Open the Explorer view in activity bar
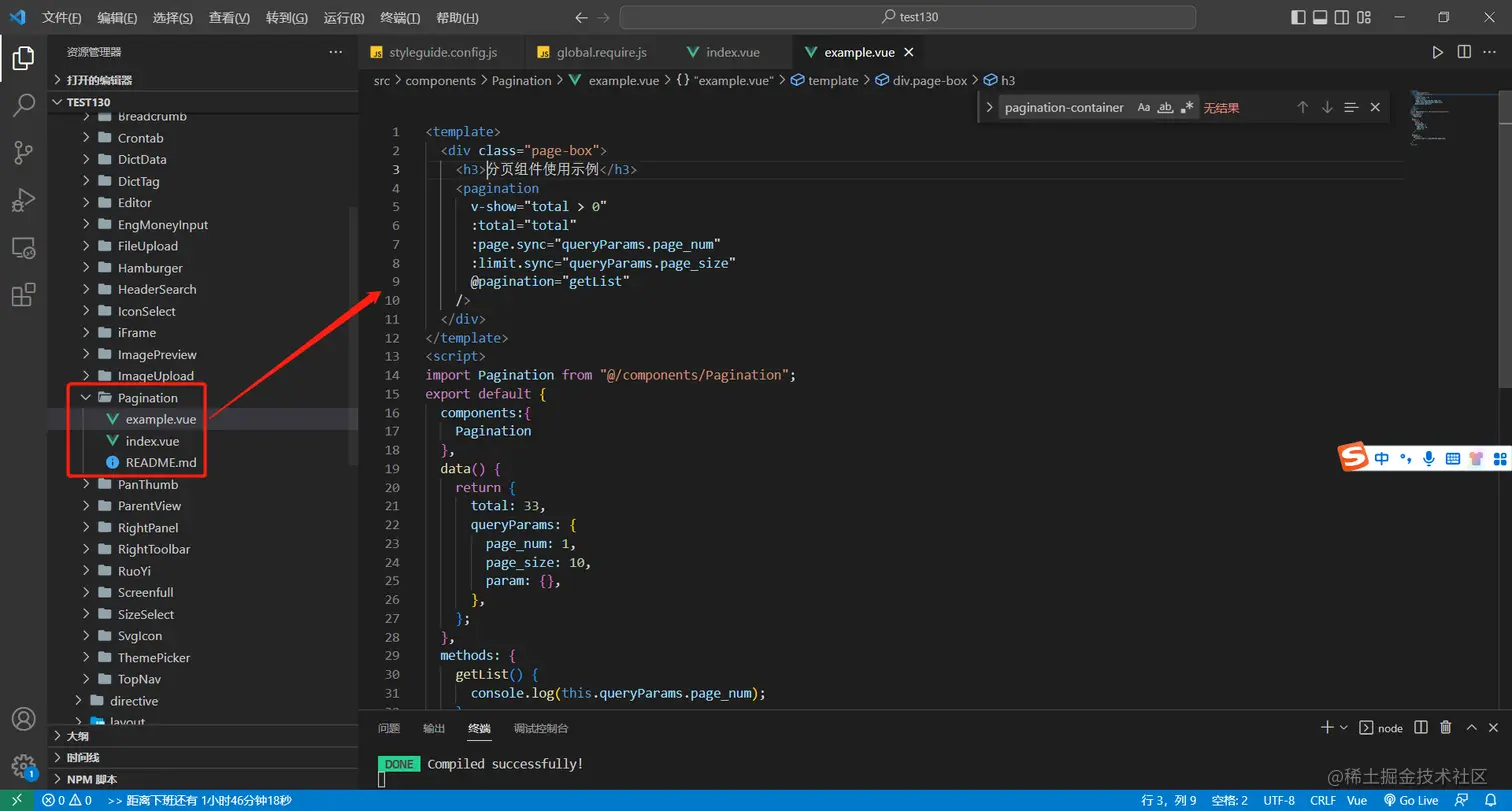The image size is (1512, 811). click(x=23, y=59)
